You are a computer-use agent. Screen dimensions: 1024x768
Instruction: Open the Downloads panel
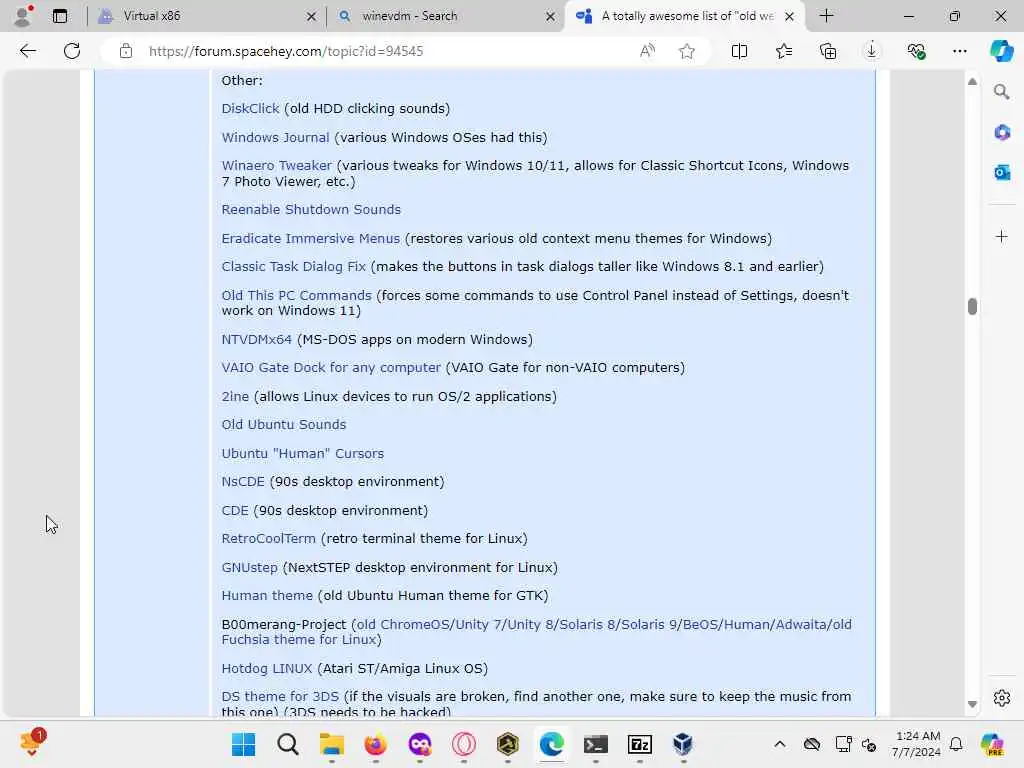click(872, 51)
